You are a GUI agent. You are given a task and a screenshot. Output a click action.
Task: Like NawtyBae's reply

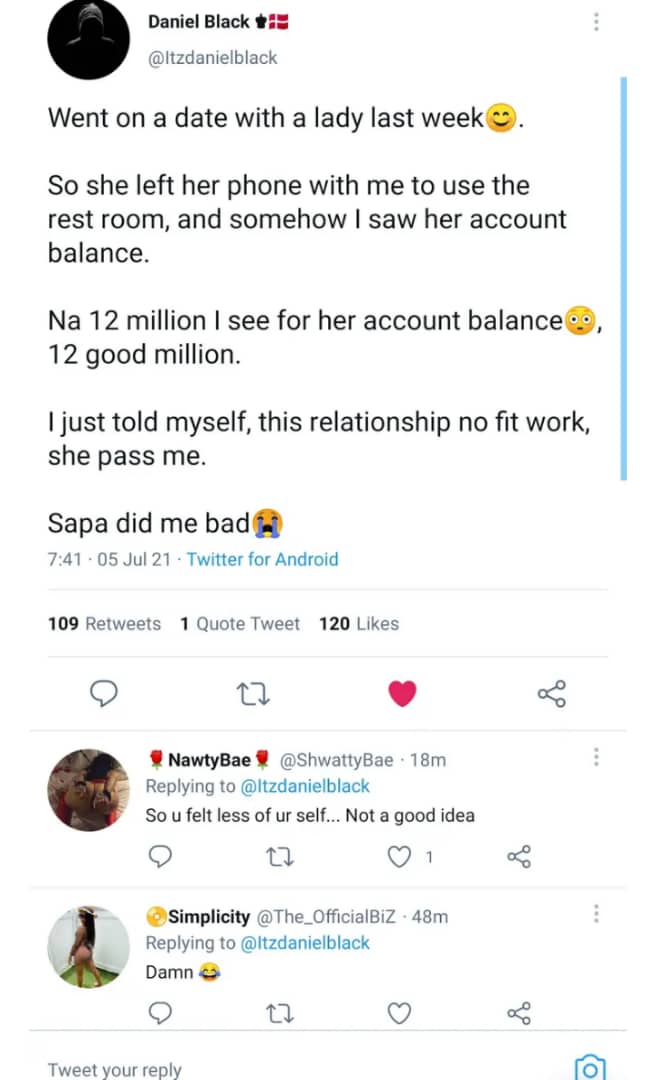[400, 856]
